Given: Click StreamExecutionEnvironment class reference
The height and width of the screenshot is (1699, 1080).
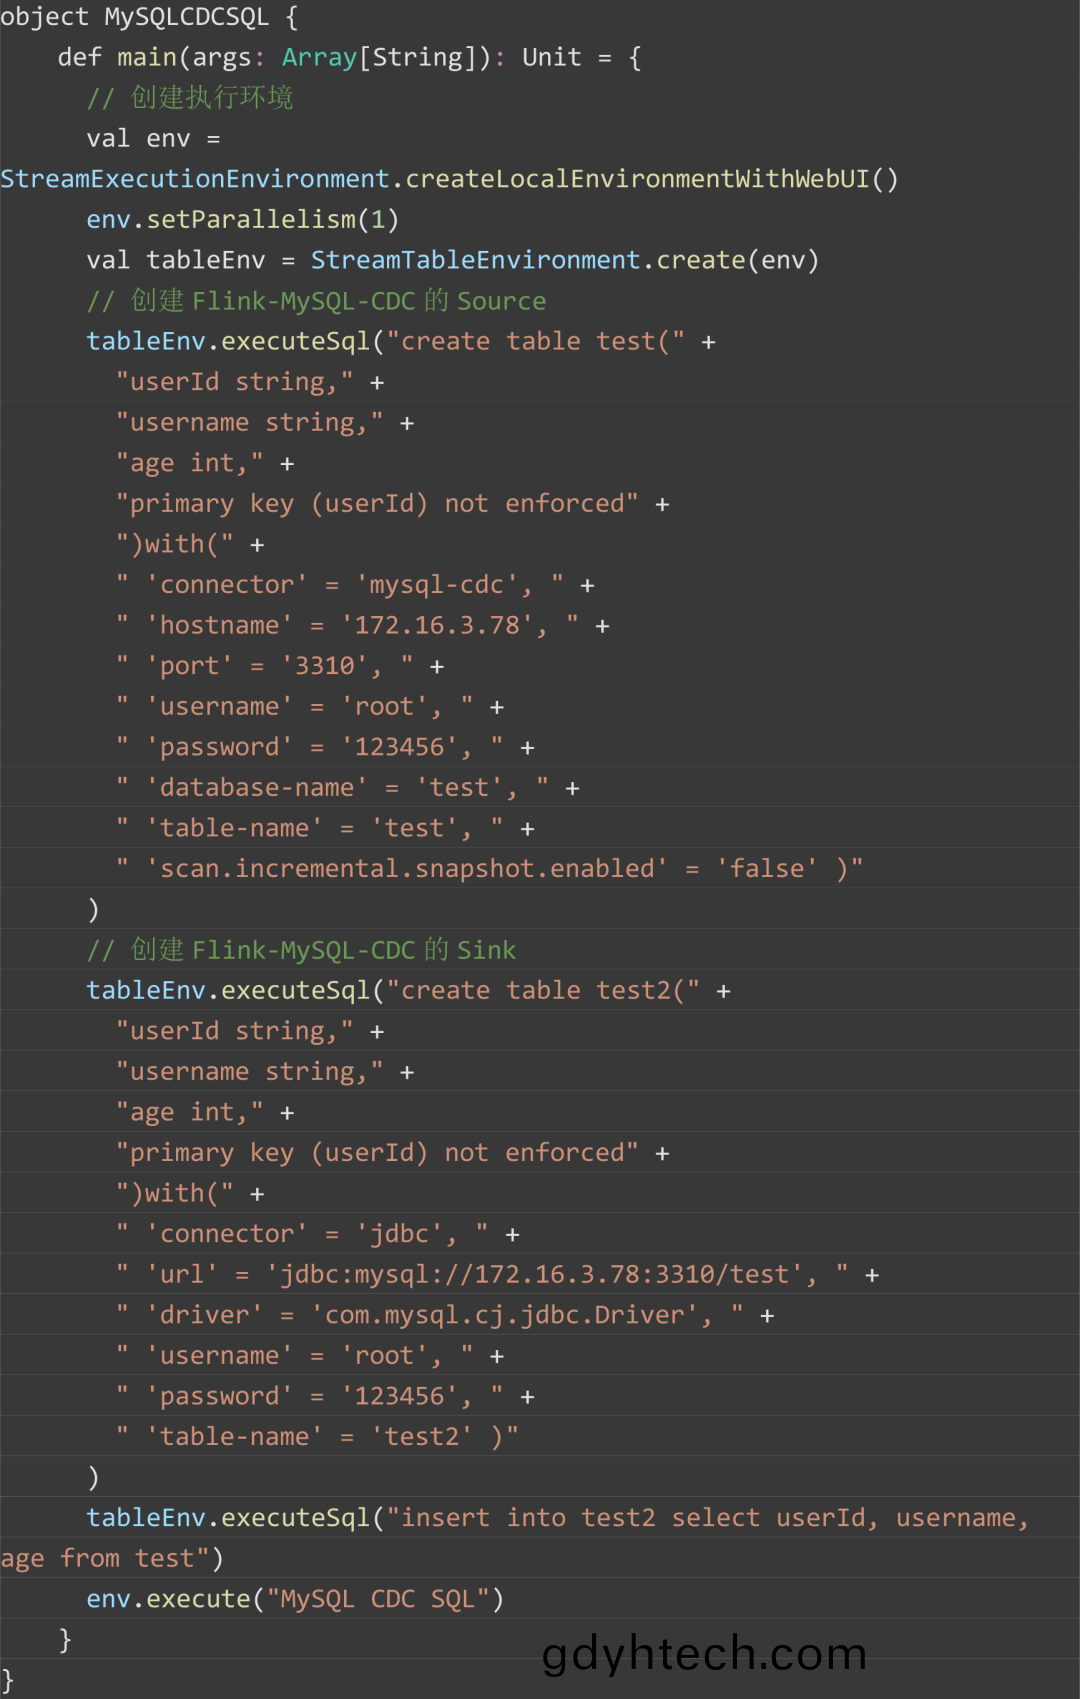Looking at the screenshot, I should (195, 179).
